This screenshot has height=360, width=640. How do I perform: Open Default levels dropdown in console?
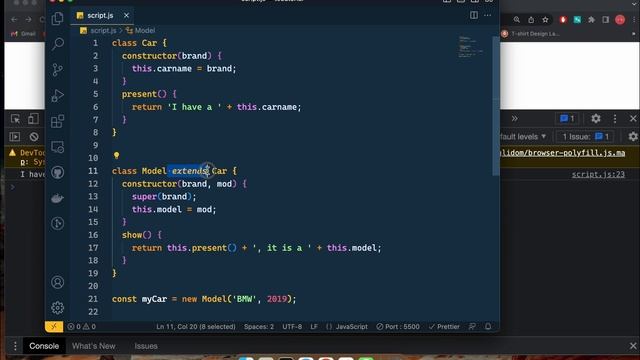tap(524, 137)
